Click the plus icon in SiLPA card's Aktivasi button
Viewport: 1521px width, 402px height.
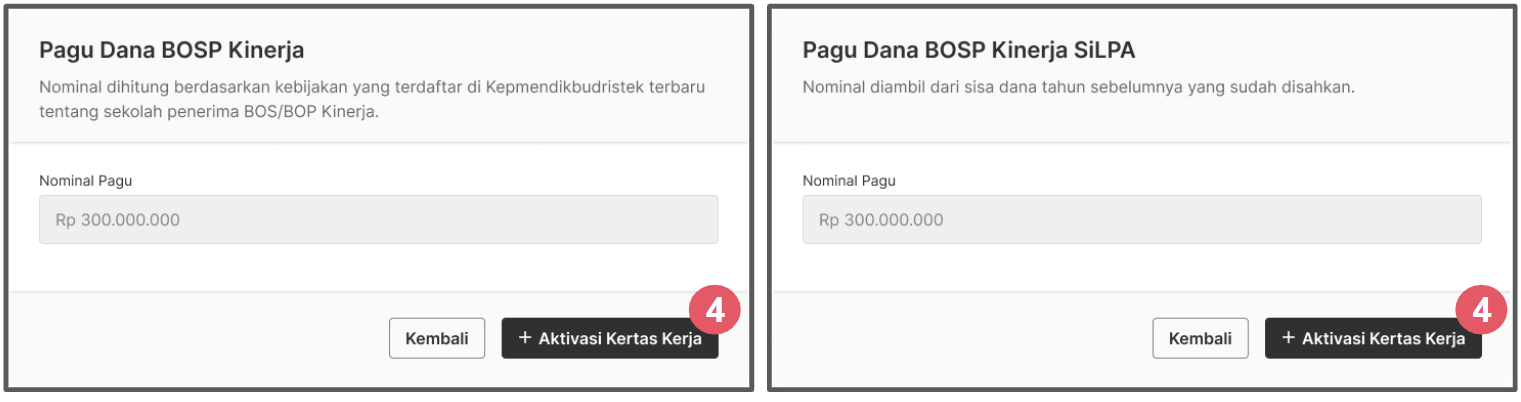[1288, 338]
